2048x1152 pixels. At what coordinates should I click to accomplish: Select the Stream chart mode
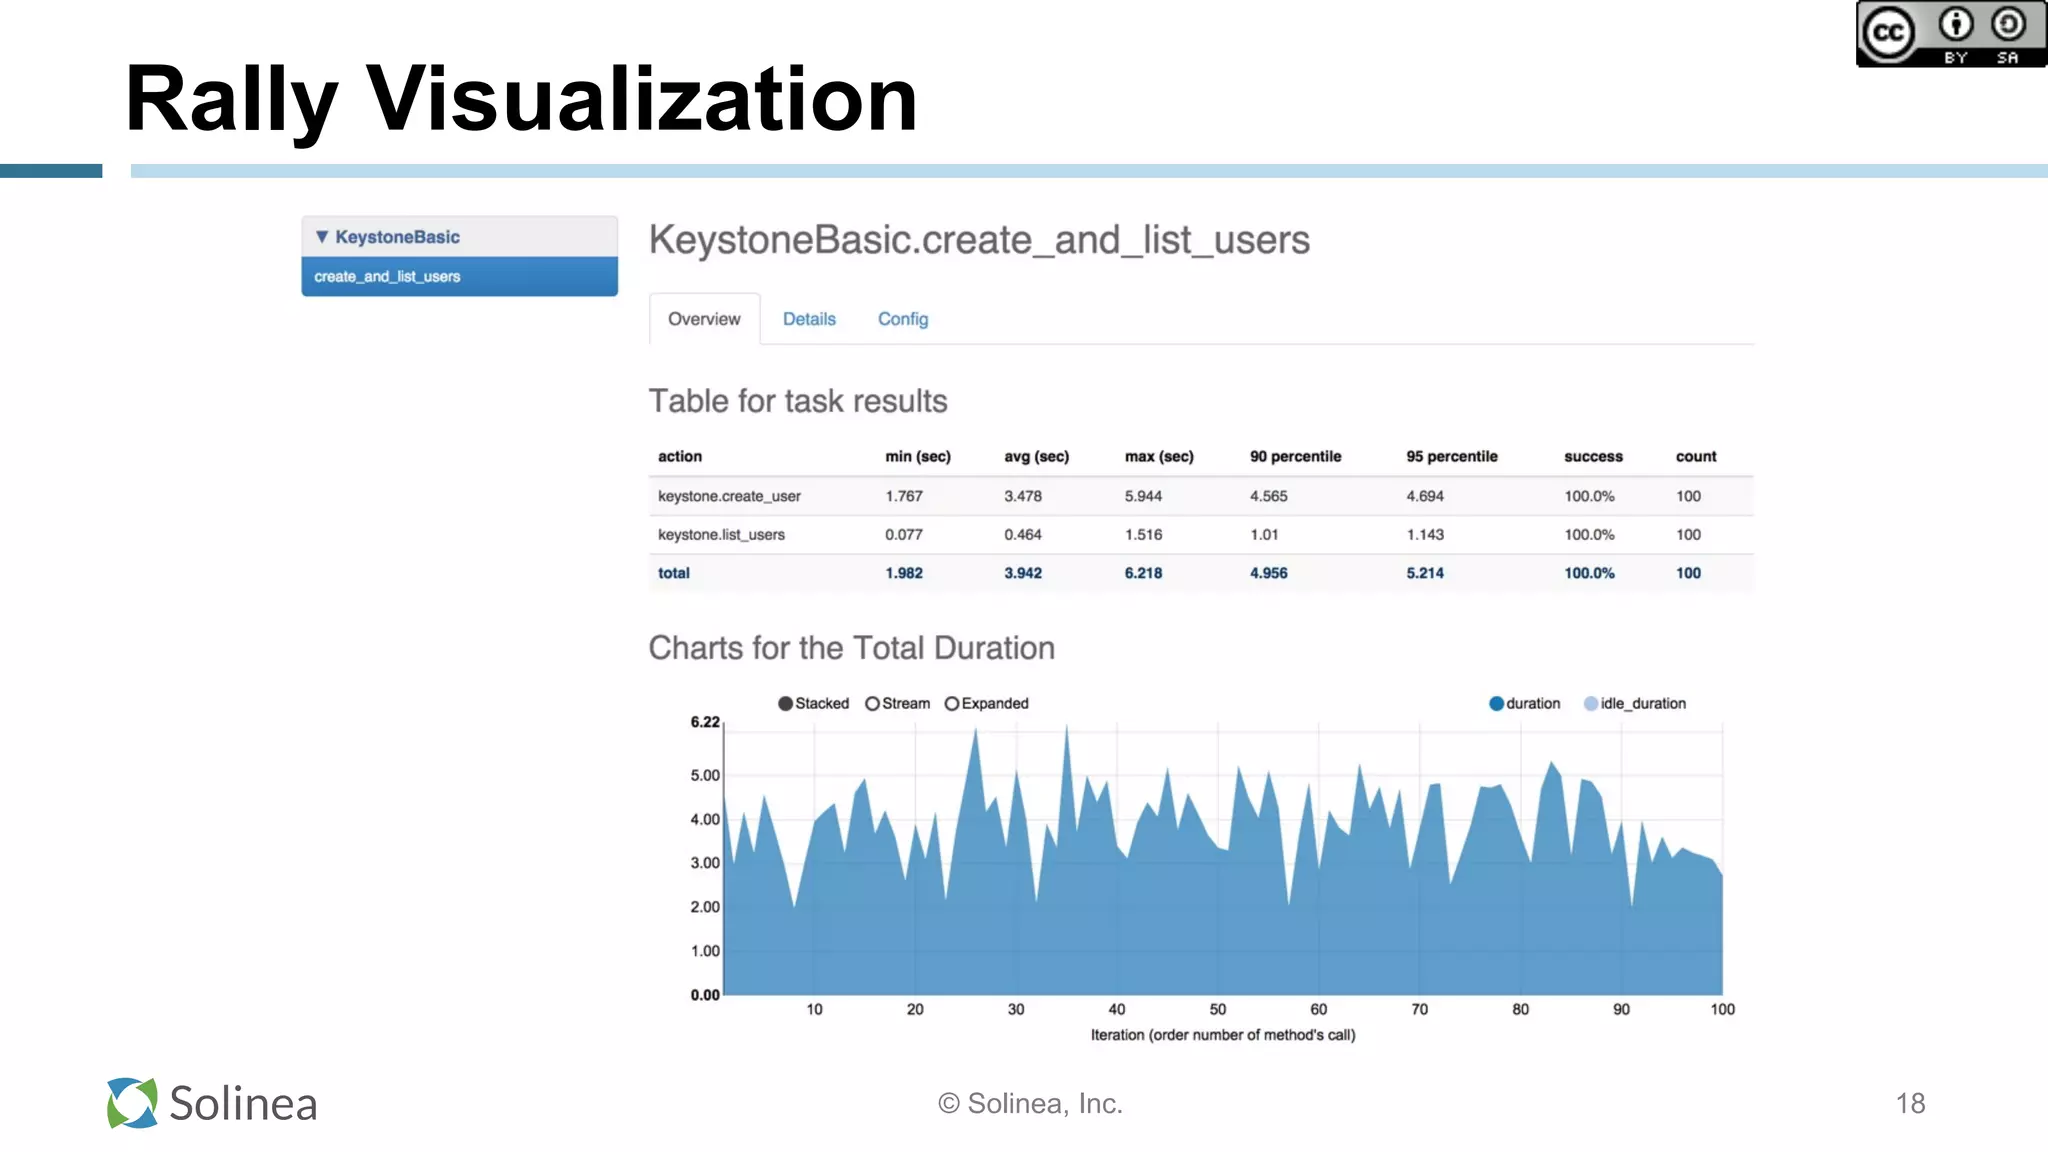872,704
